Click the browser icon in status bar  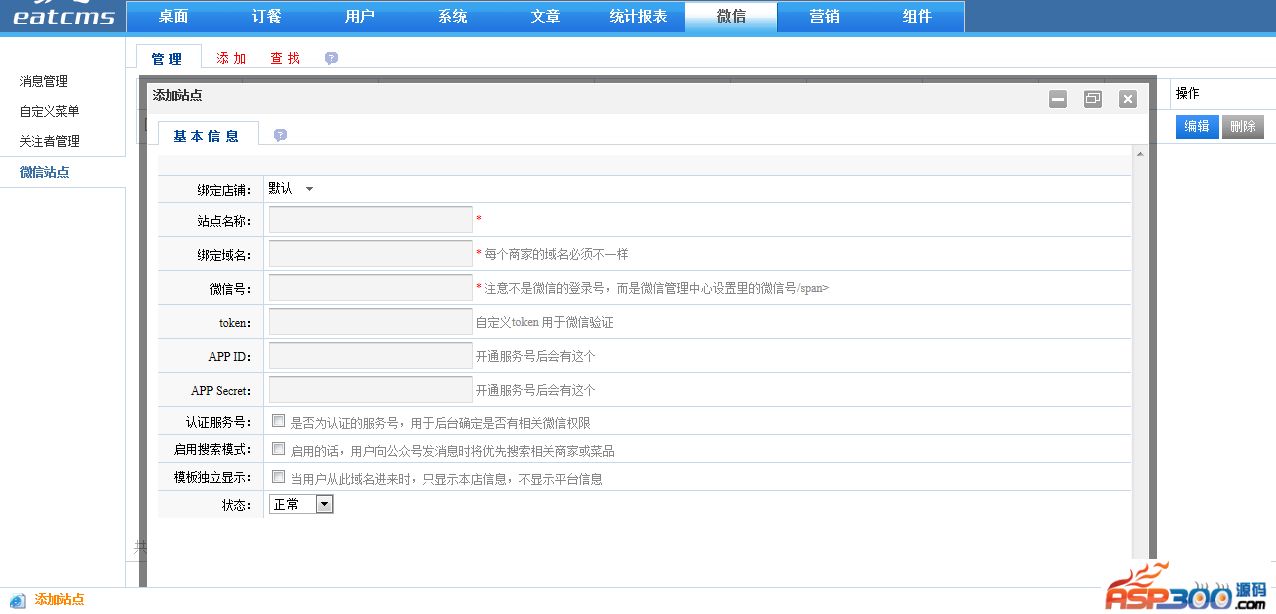point(17,600)
